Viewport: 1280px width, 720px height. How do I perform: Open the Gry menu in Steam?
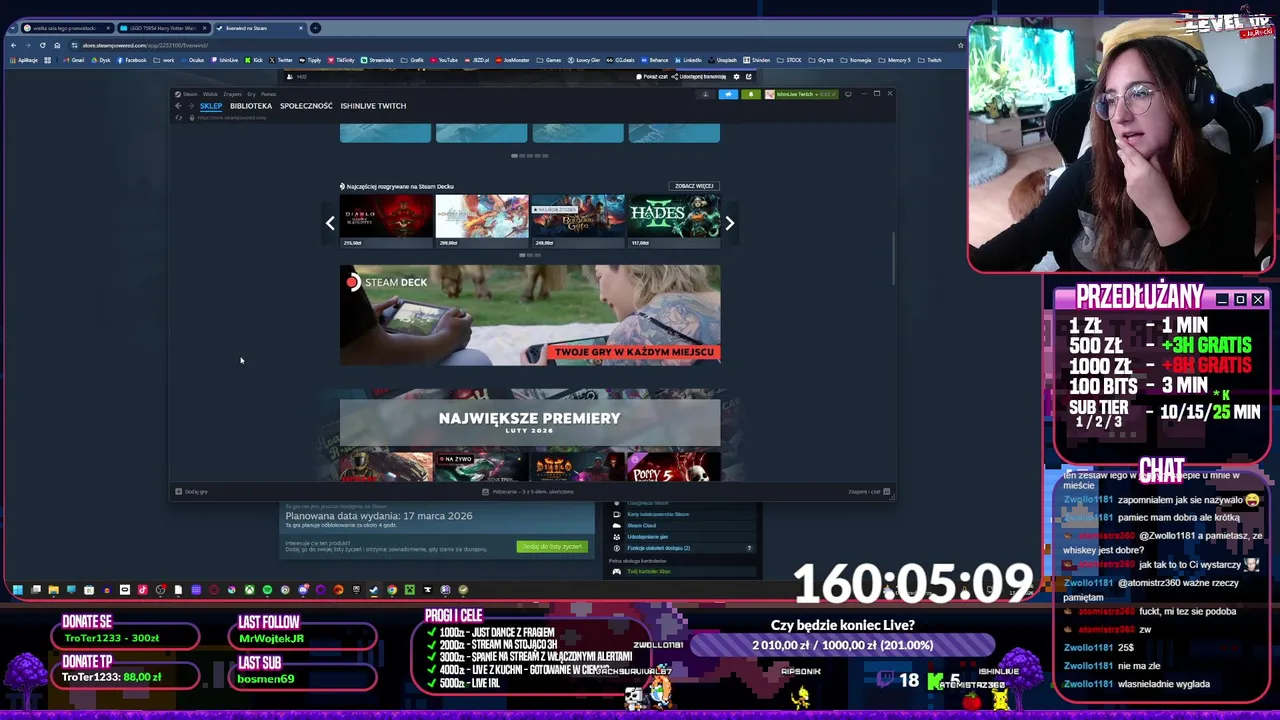[x=251, y=94]
